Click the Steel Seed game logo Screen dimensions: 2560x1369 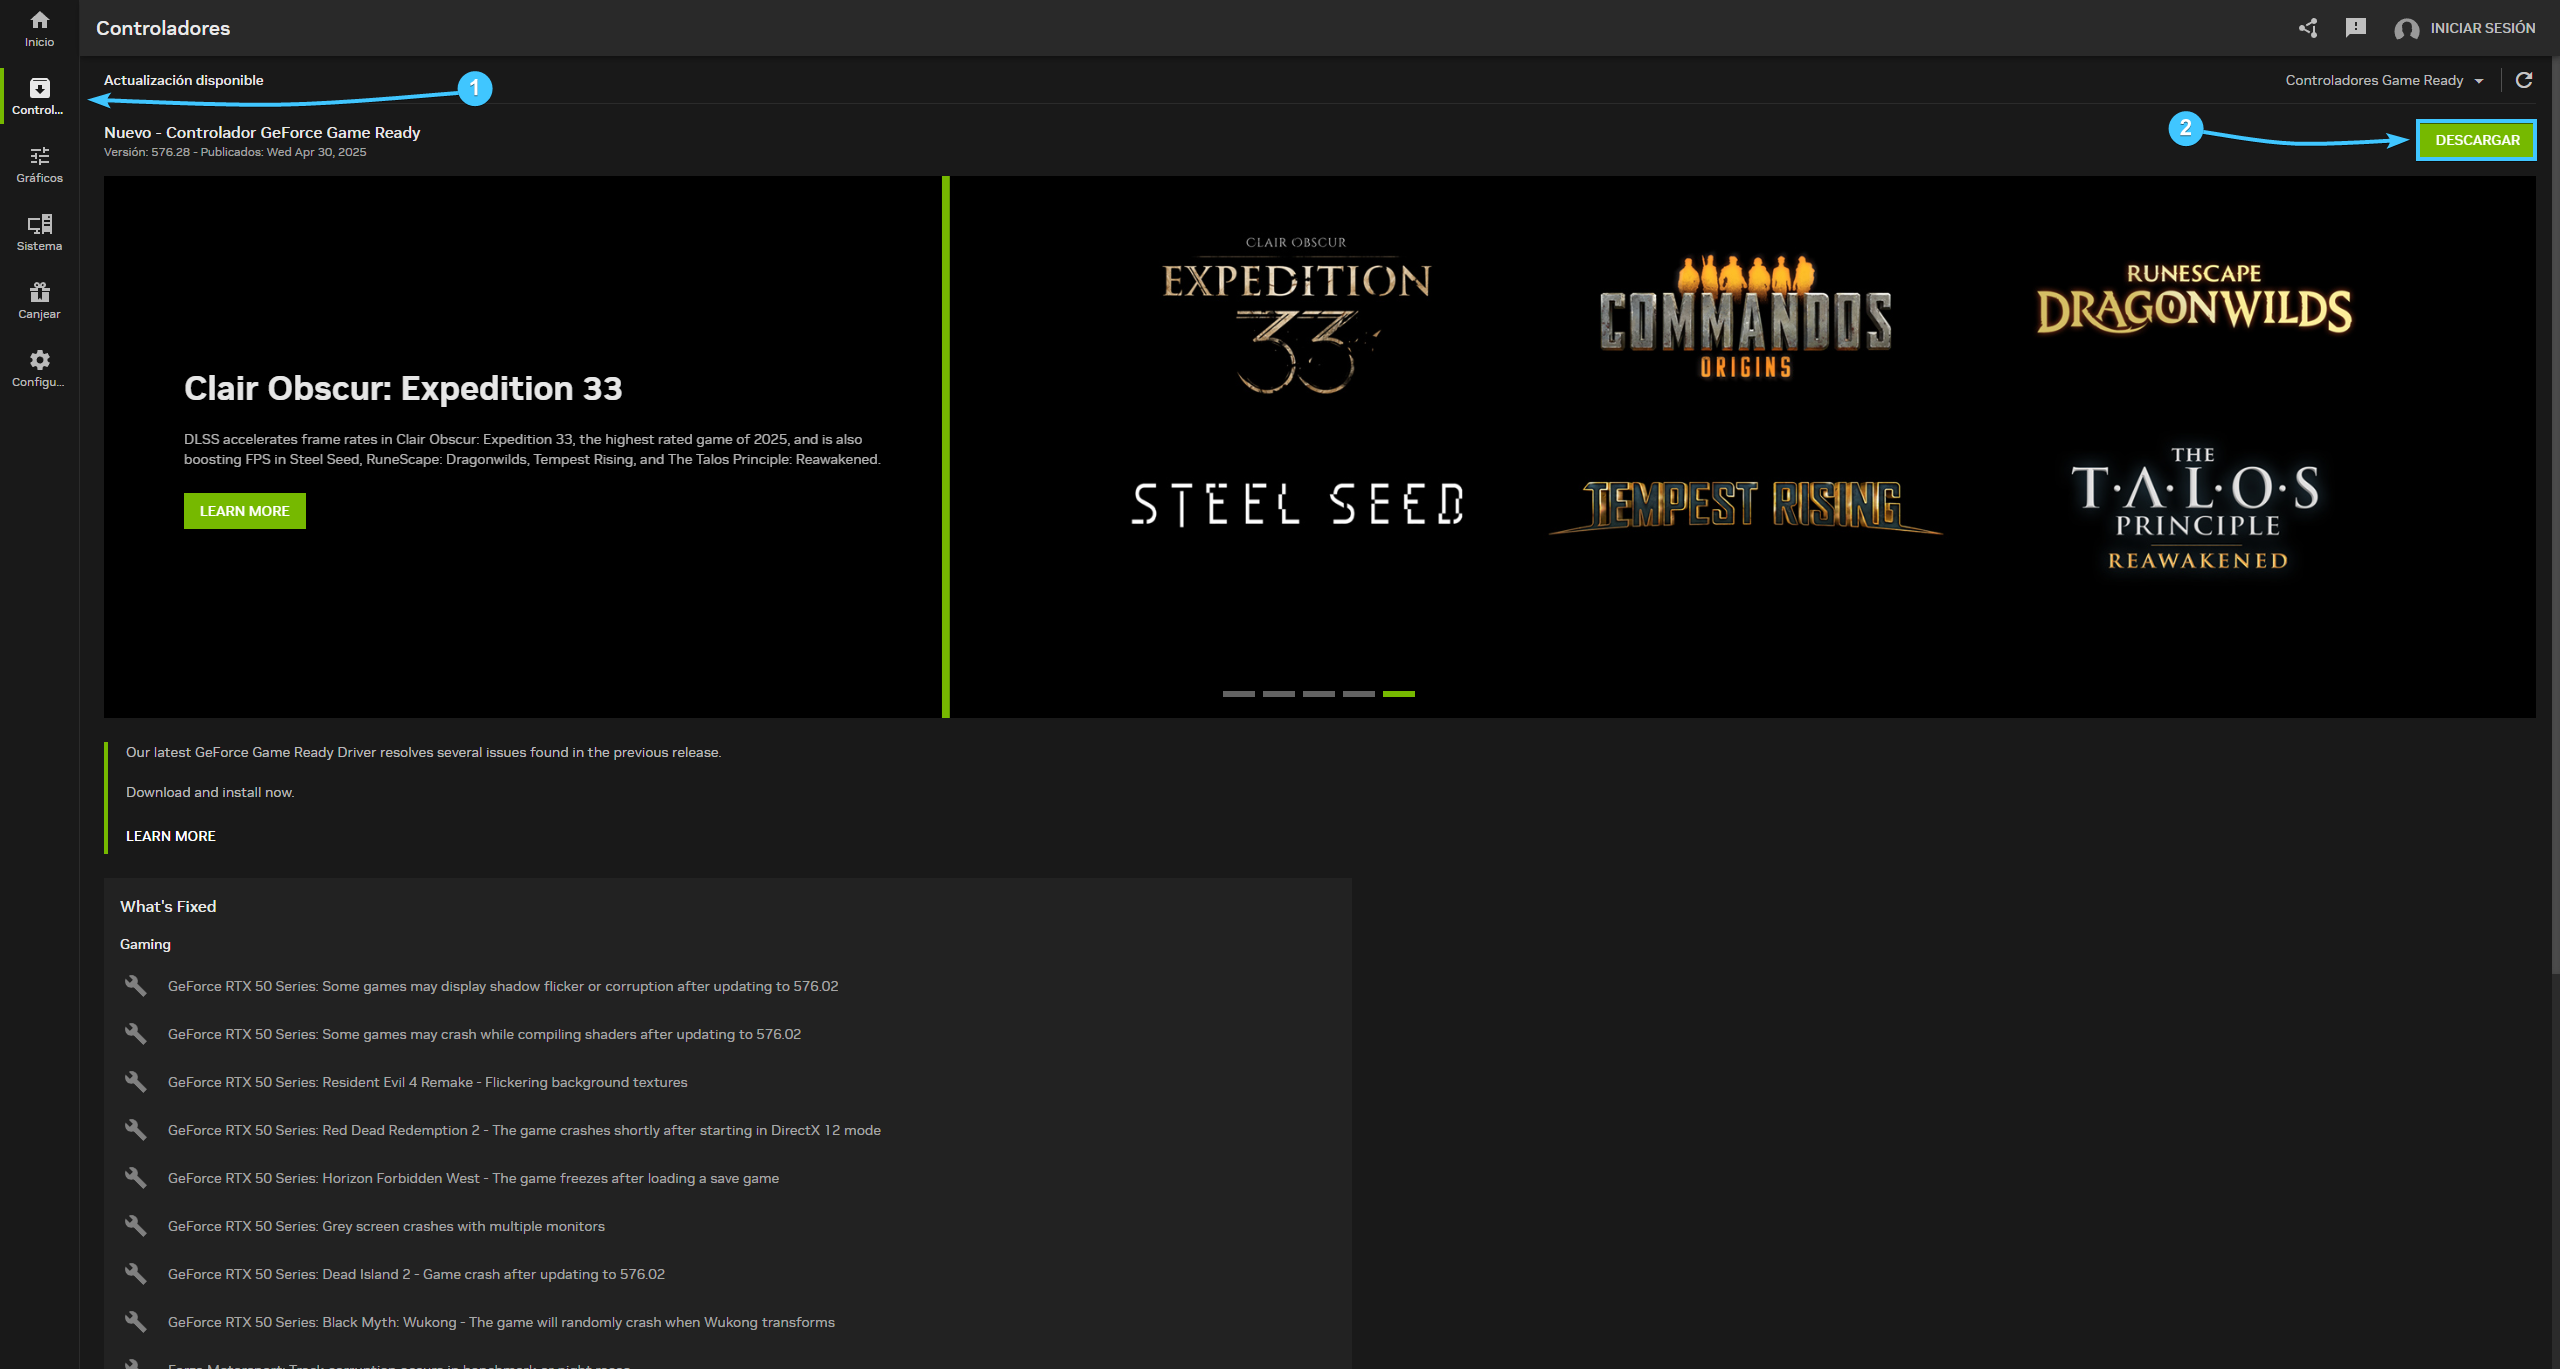coord(1297,504)
